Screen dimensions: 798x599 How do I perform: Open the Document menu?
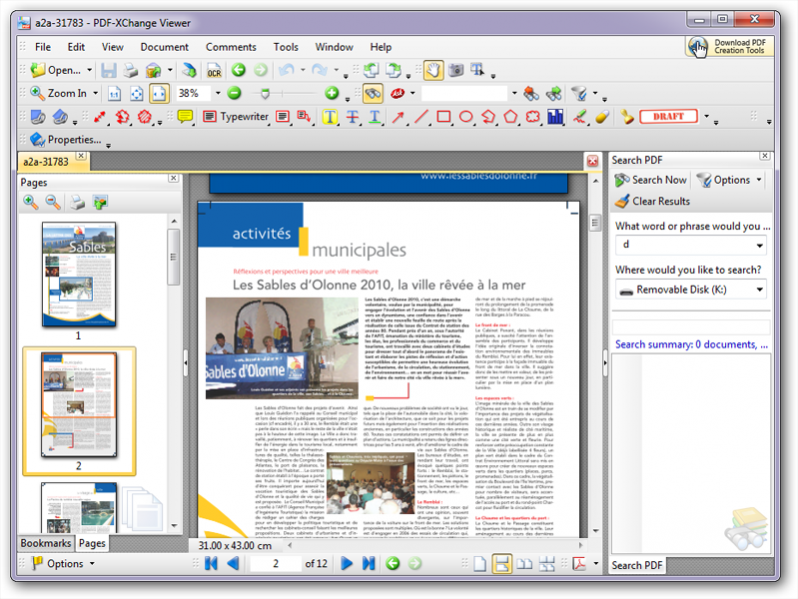pos(164,47)
